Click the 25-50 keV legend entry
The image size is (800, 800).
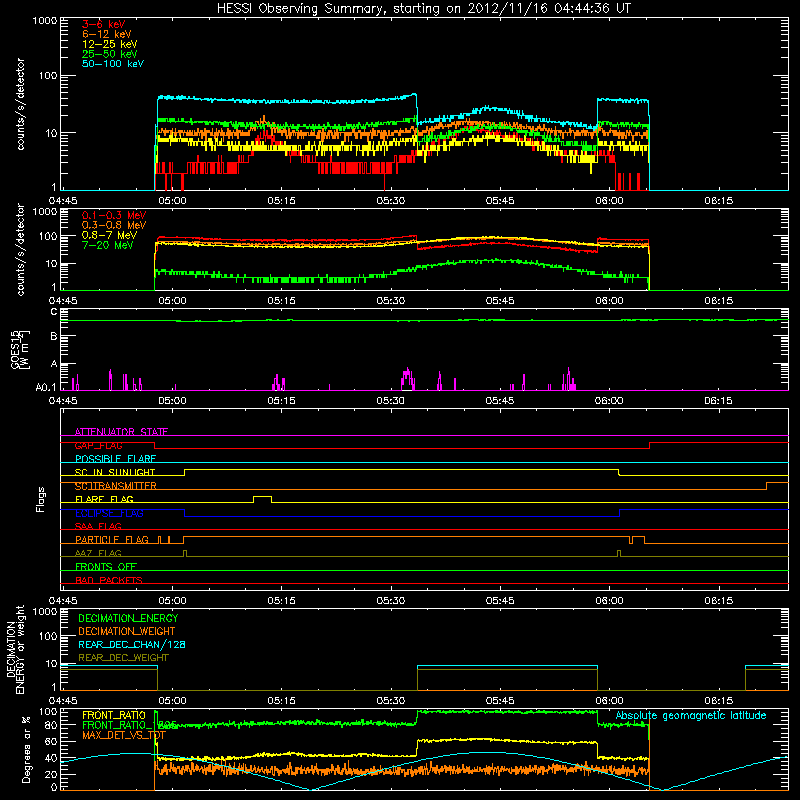(x=110, y=54)
